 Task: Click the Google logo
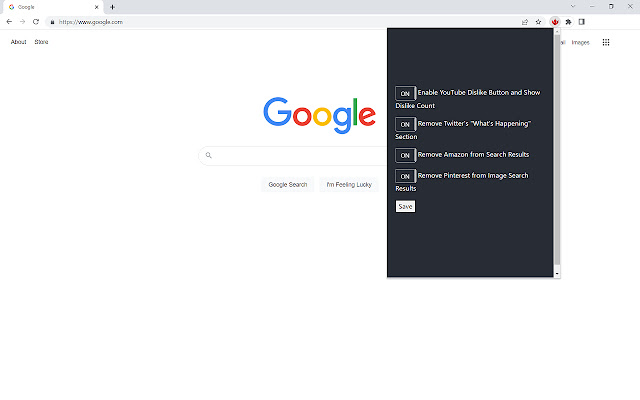tap(320, 115)
